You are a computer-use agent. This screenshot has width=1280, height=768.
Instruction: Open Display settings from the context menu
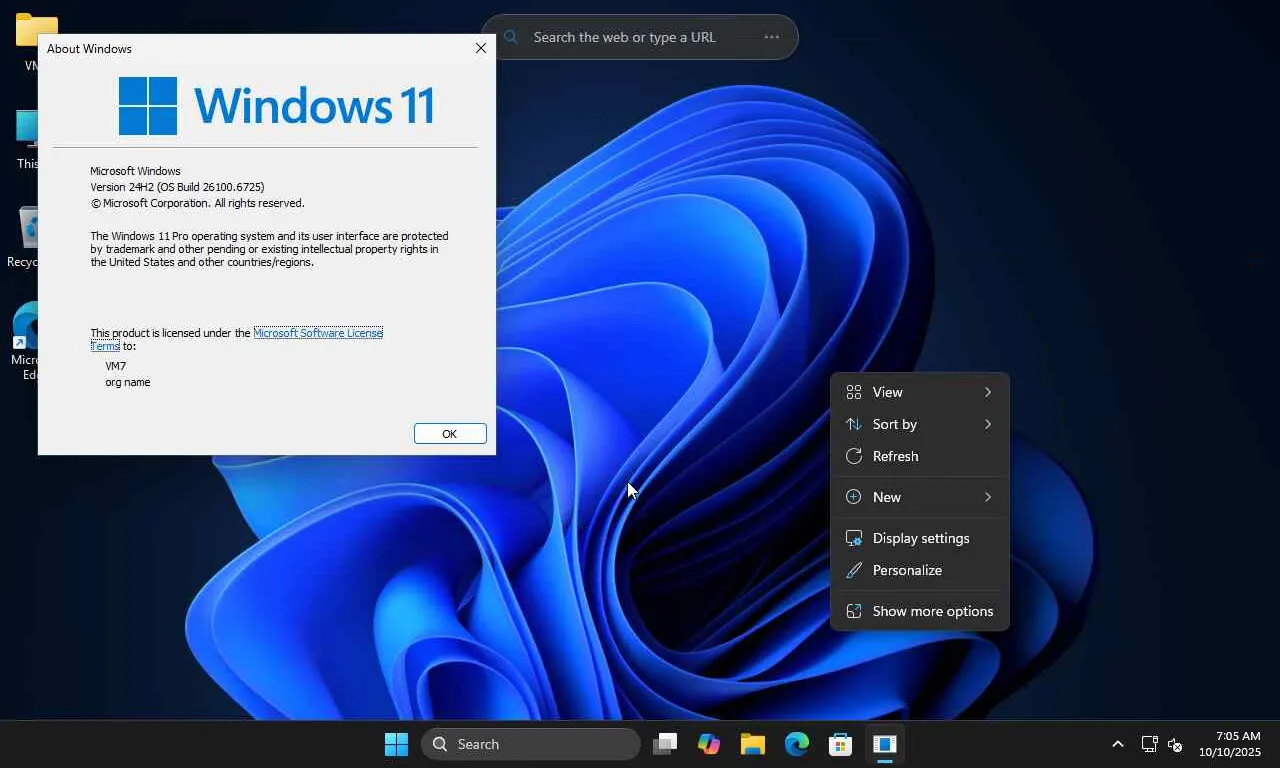tap(919, 538)
